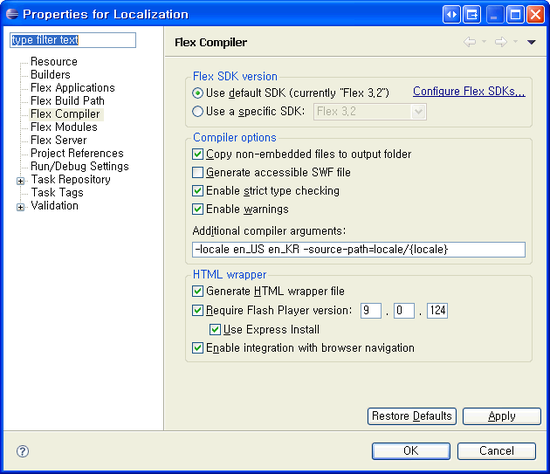Toggle Enable warnings checkbox

tap(197, 209)
